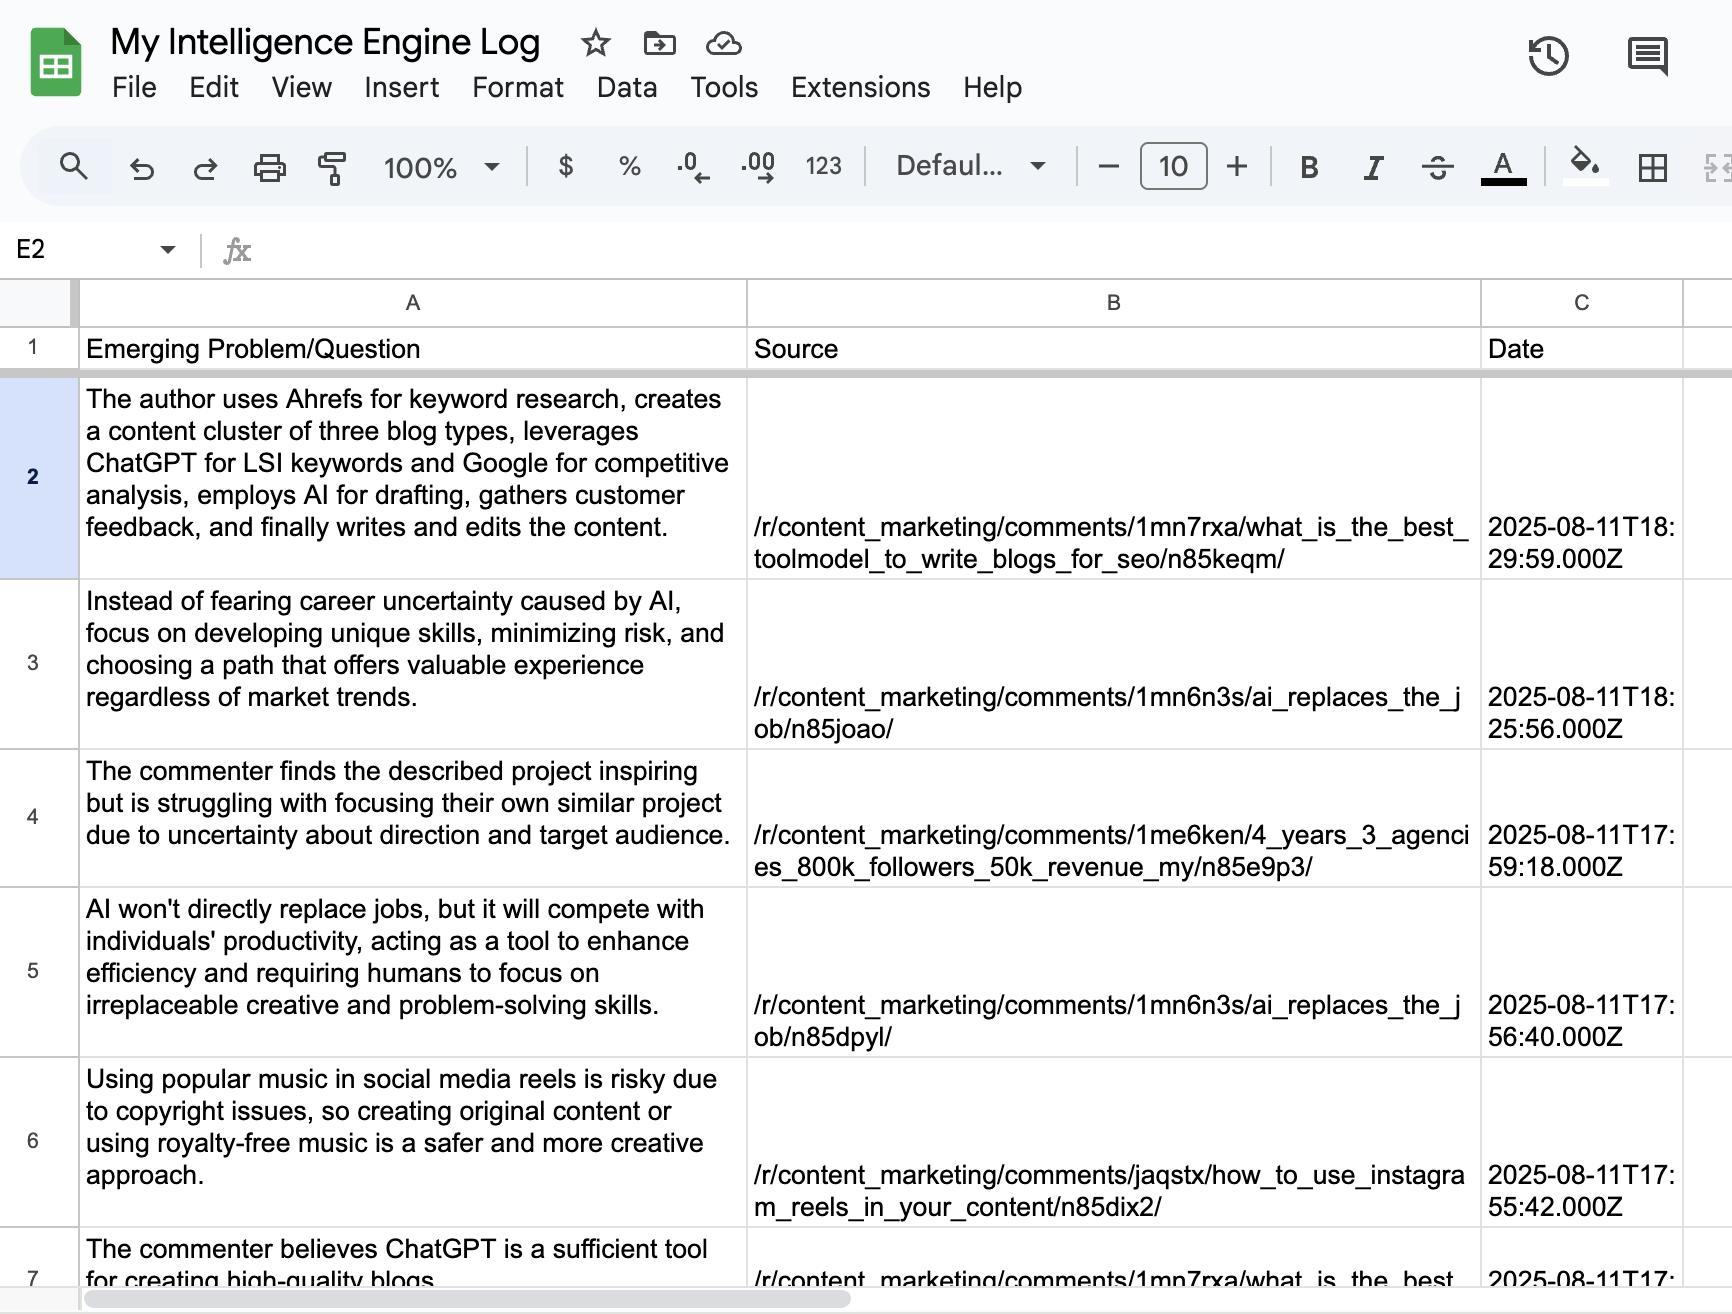Open the Format menu
This screenshot has width=1732, height=1314.
pyautogui.click(x=518, y=88)
